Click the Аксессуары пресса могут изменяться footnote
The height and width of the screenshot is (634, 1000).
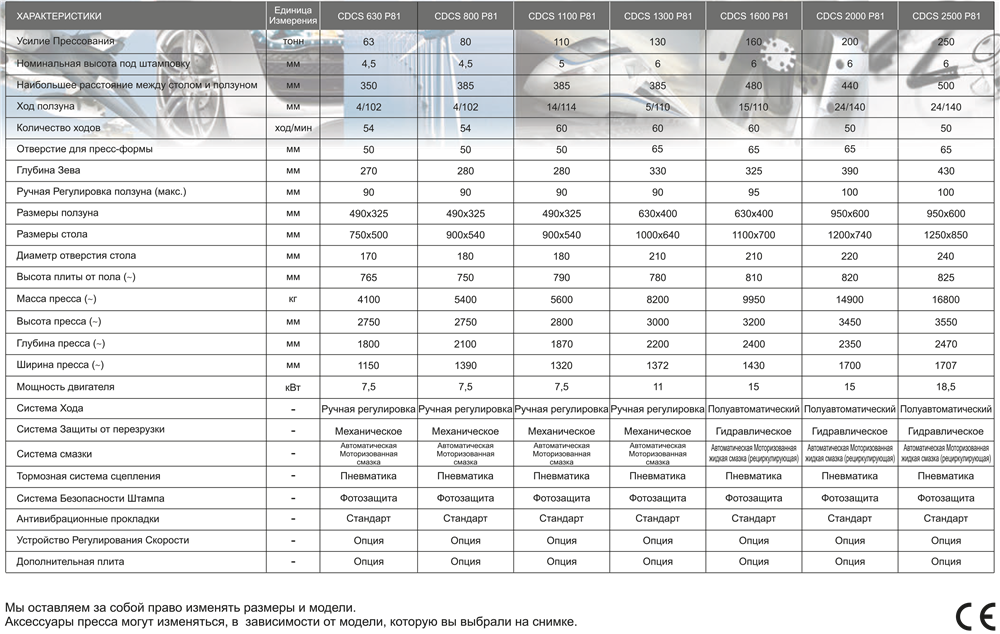coord(291,621)
